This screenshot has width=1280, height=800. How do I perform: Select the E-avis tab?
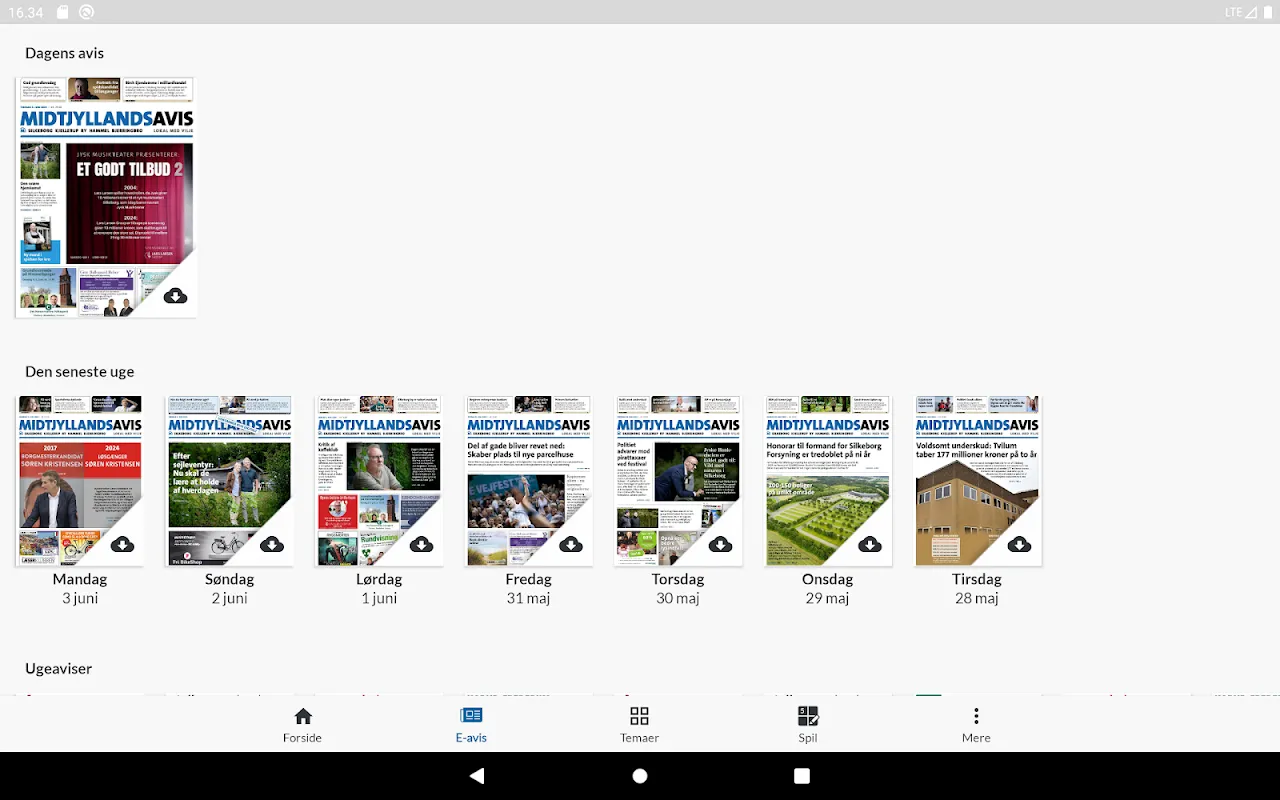471,726
